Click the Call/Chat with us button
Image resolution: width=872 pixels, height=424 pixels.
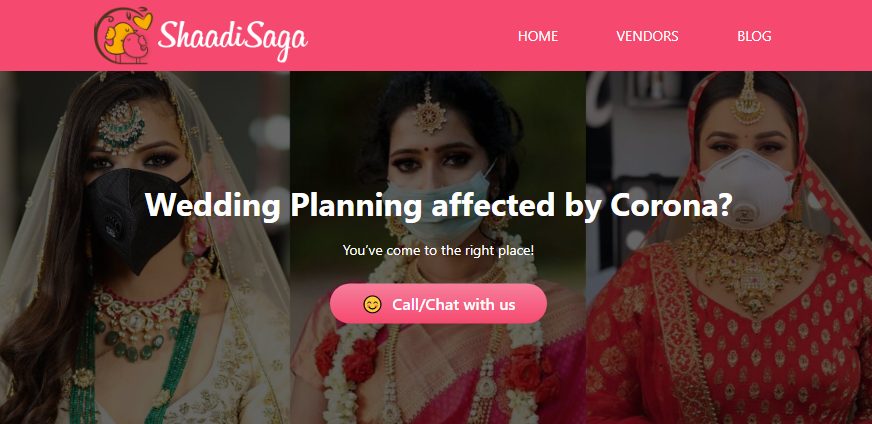(438, 304)
